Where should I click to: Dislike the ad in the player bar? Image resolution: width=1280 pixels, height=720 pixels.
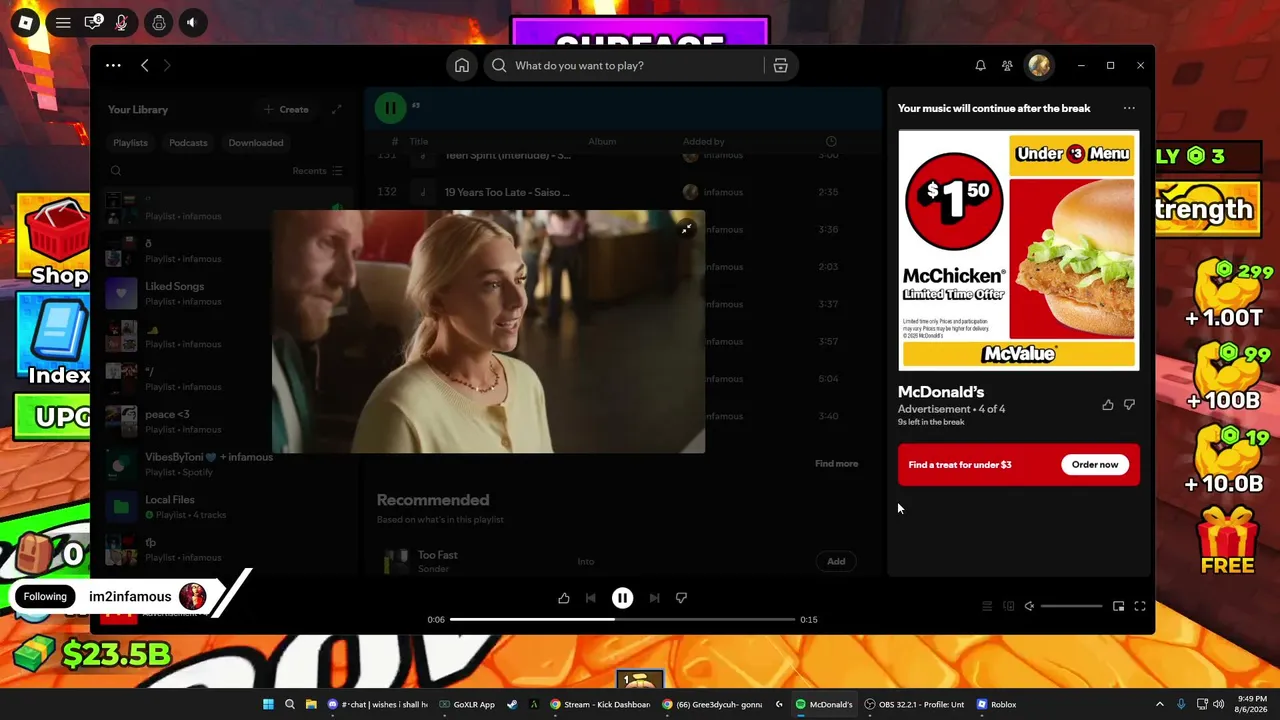click(681, 598)
